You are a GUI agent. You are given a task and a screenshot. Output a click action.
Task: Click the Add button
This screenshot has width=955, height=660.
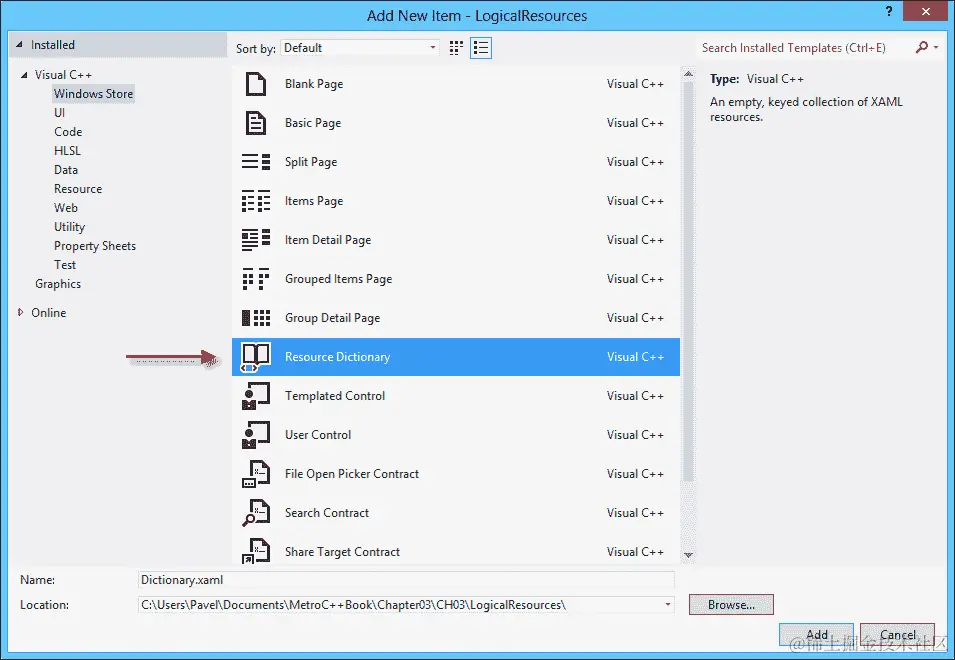(816, 634)
